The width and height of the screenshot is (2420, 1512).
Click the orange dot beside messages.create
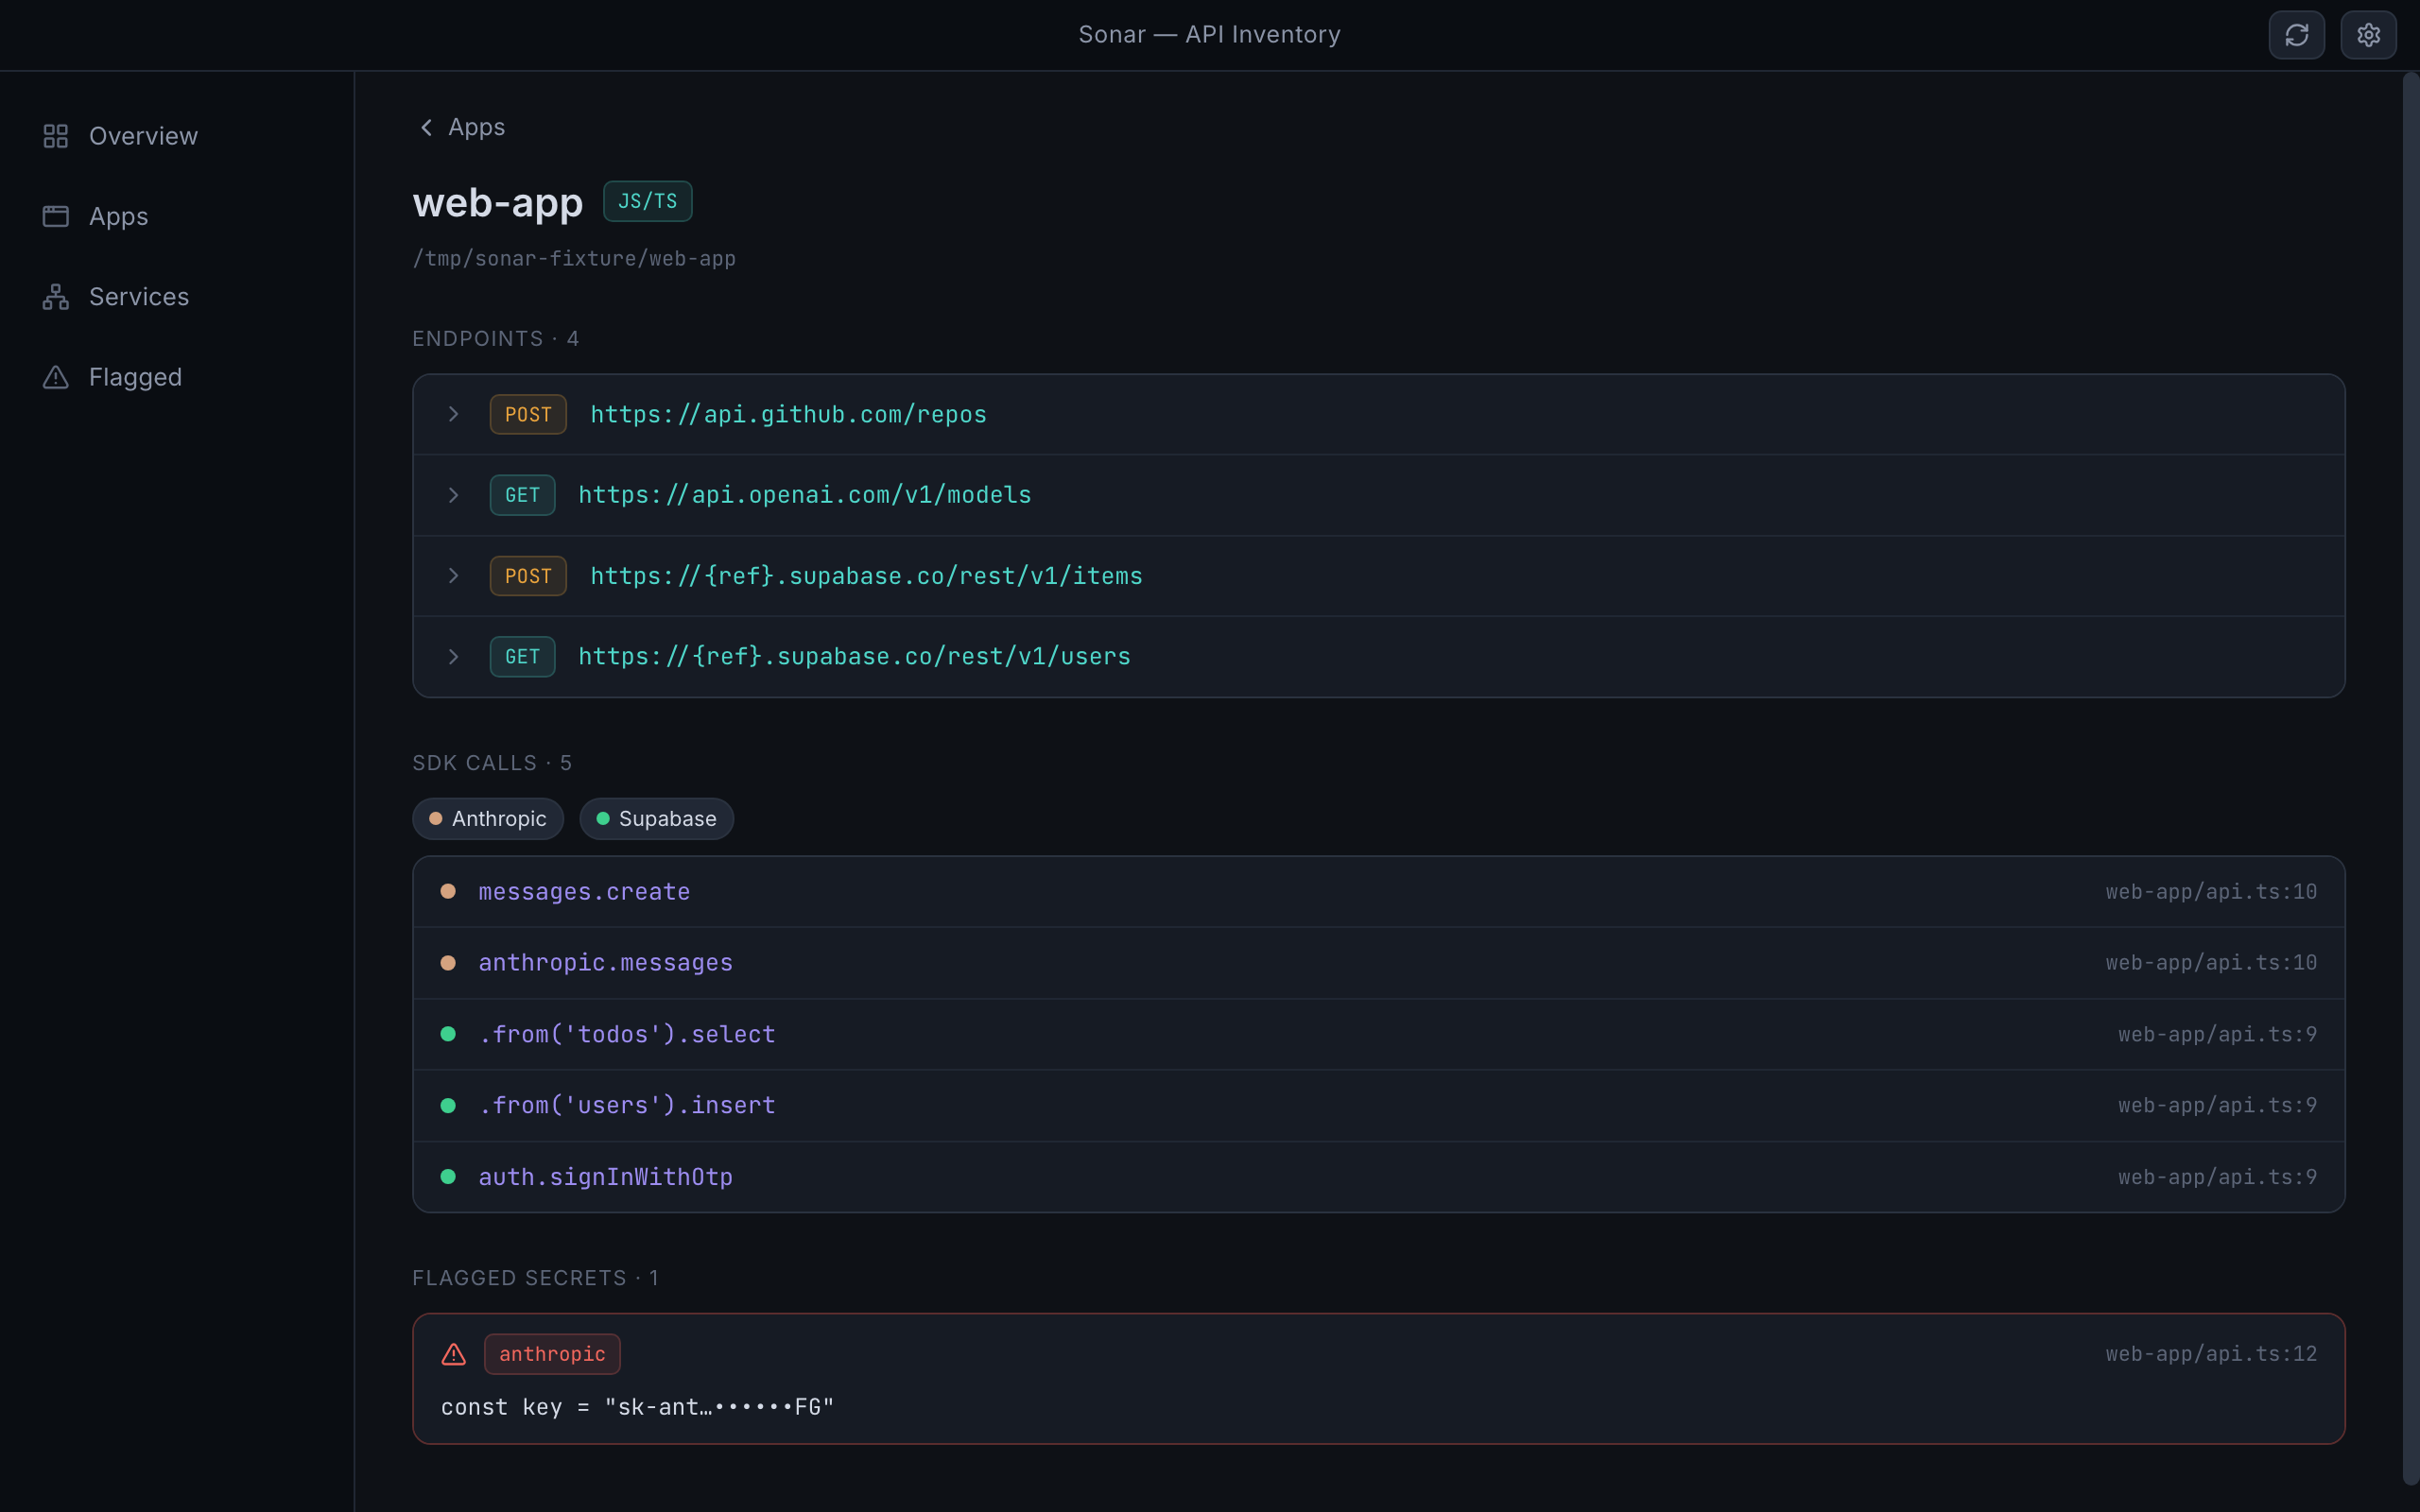click(x=448, y=891)
